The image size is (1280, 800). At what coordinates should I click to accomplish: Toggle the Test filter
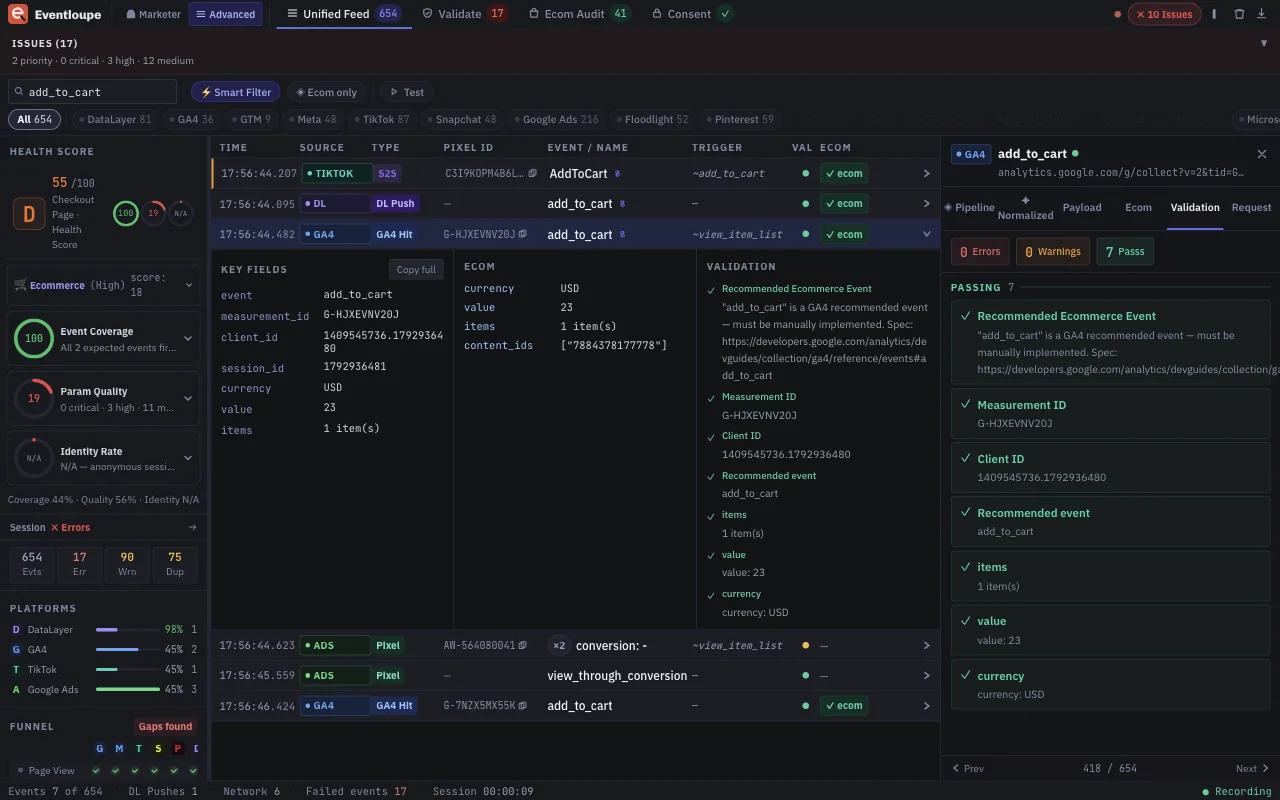pos(406,92)
